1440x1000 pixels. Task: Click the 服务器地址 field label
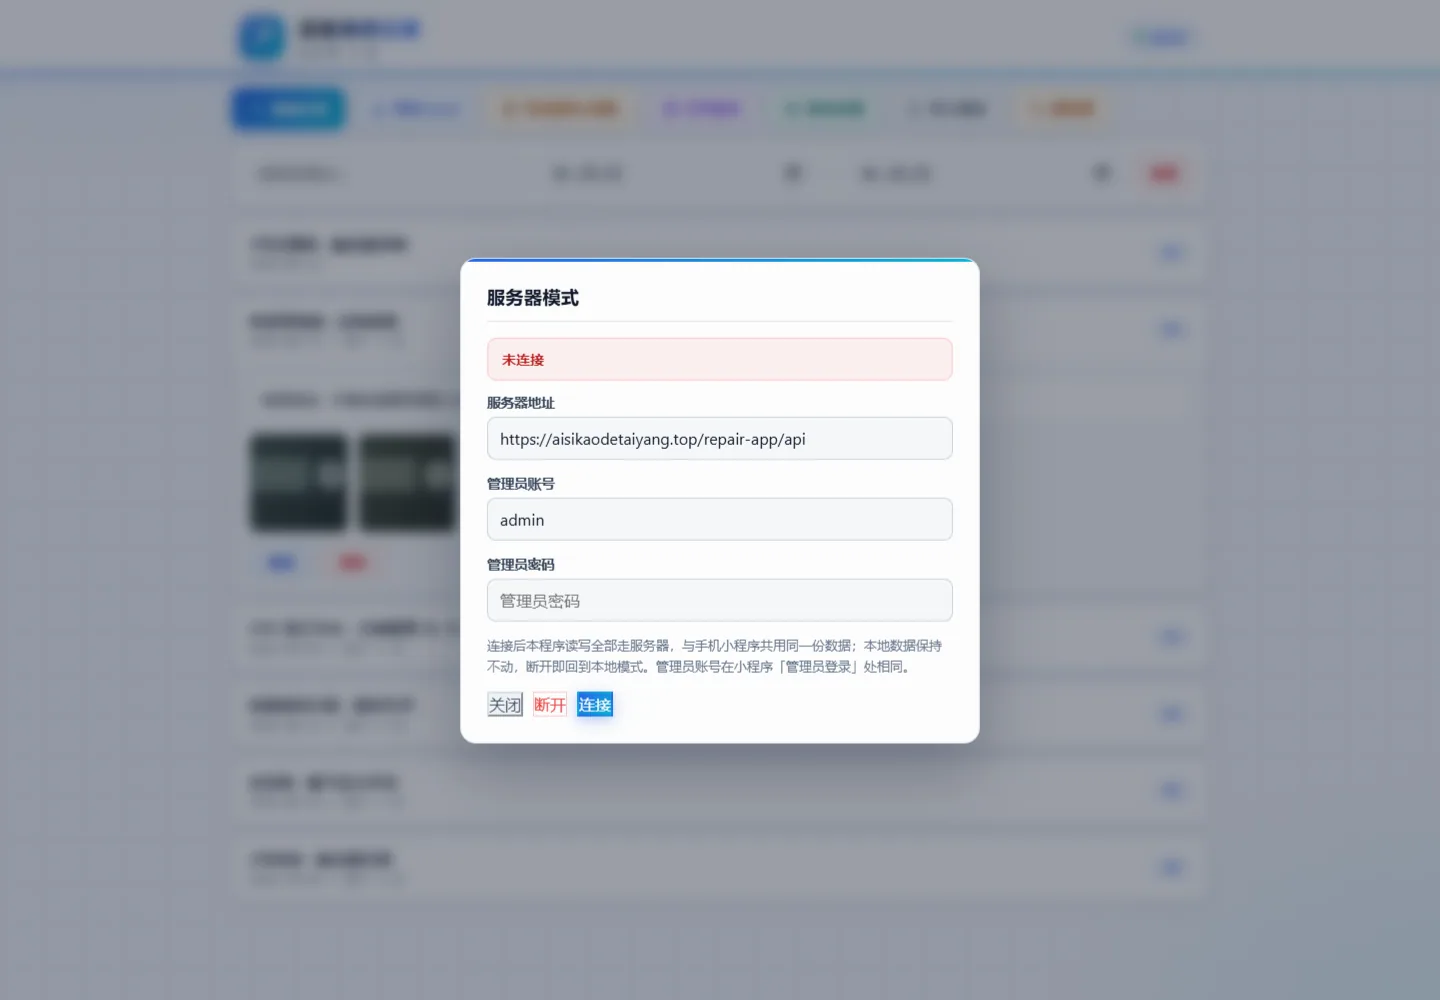pos(521,403)
